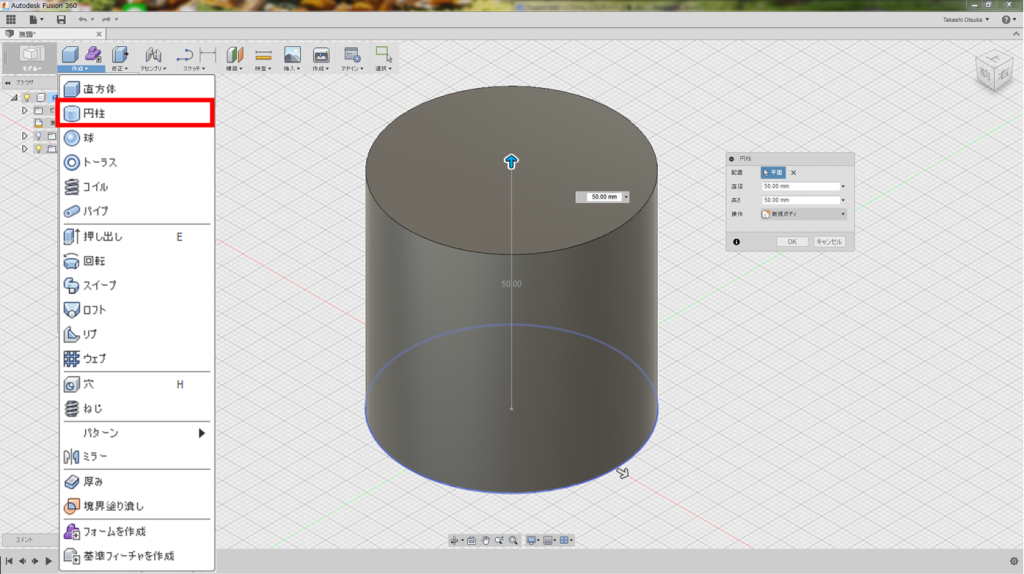Open the 操作 新規ボディ dropdown
This screenshot has height=574, width=1024.
click(803, 214)
